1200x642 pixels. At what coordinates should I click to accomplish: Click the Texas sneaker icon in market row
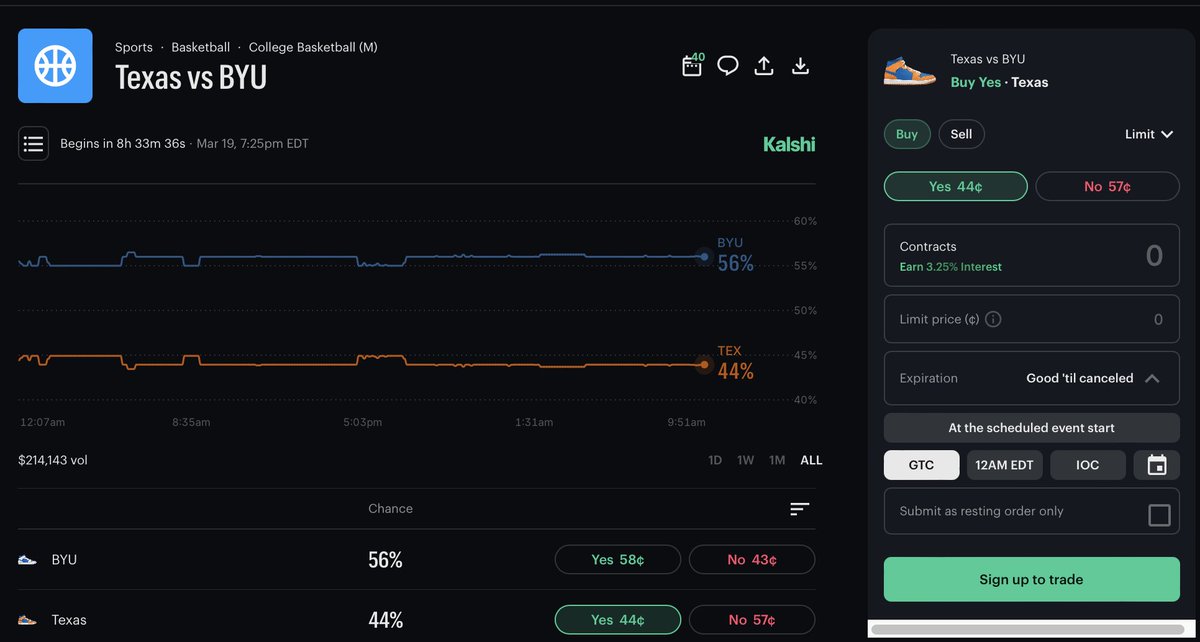28,620
